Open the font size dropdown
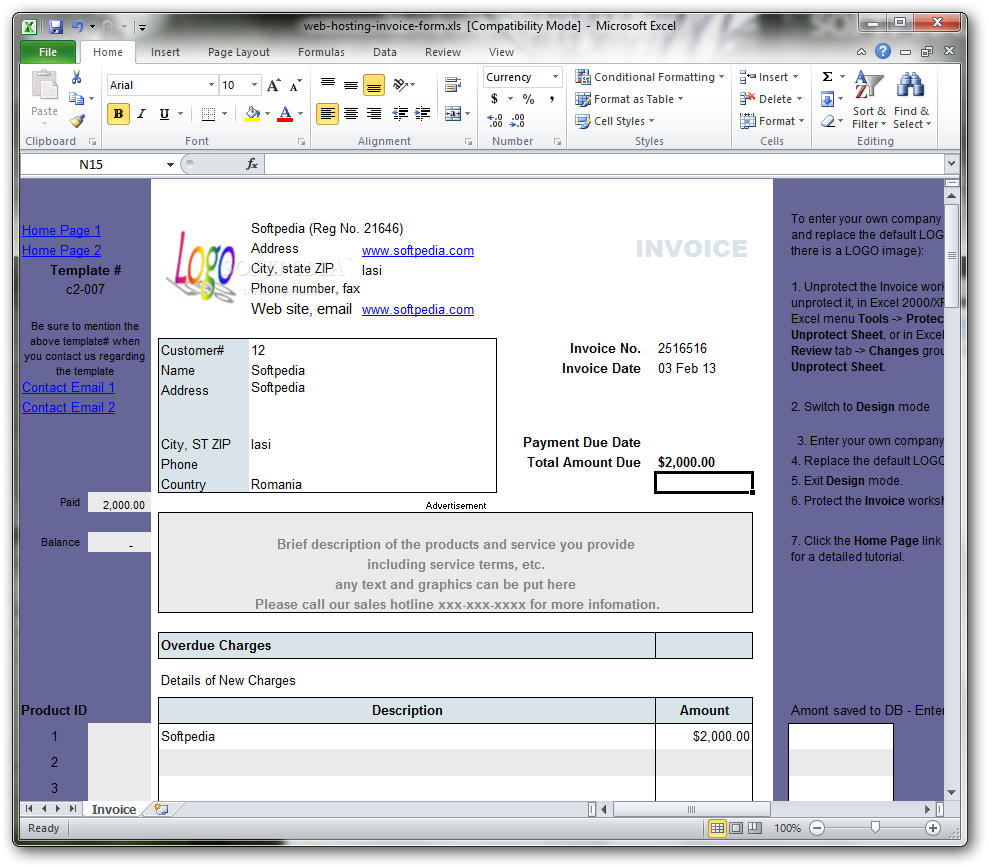Viewport: 988px width, 867px height. point(255,85)
